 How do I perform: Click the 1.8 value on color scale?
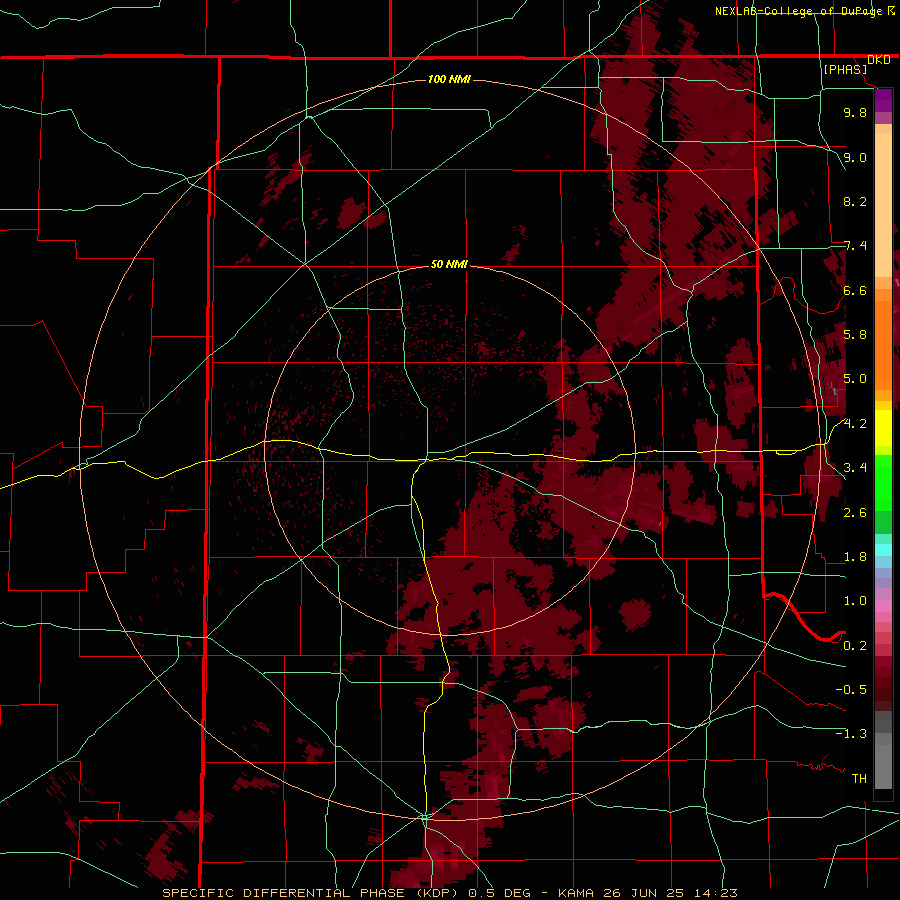coord(855,557)
